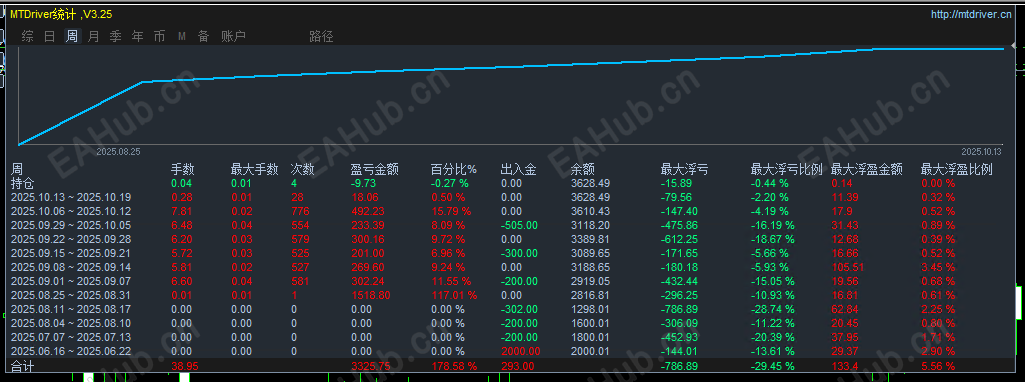
Task: Click the total profit value 3325.75
Action: pos(371,366)
